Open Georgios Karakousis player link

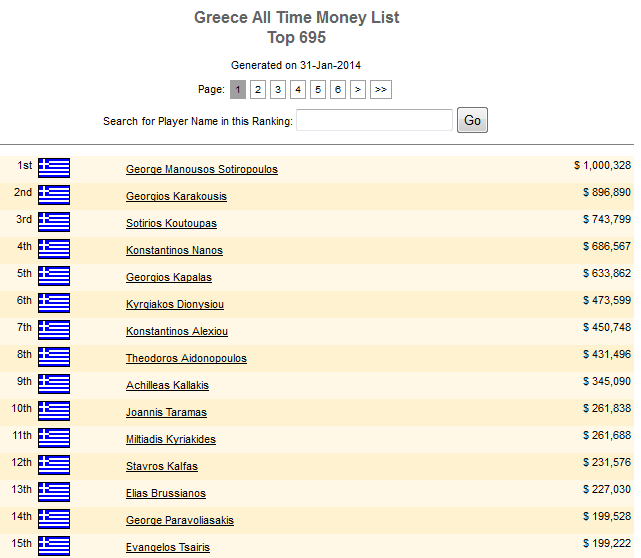[x=176, y=196]
